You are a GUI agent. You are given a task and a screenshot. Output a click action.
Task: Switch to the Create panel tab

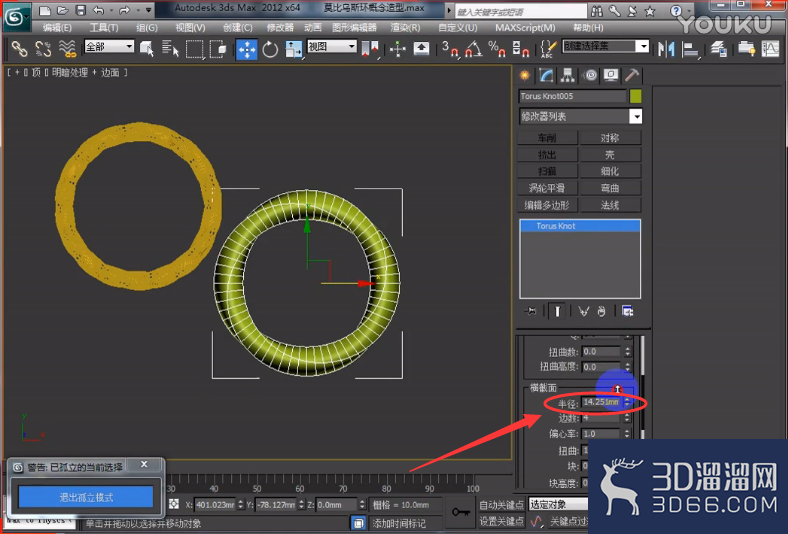(x=525, y=75)
